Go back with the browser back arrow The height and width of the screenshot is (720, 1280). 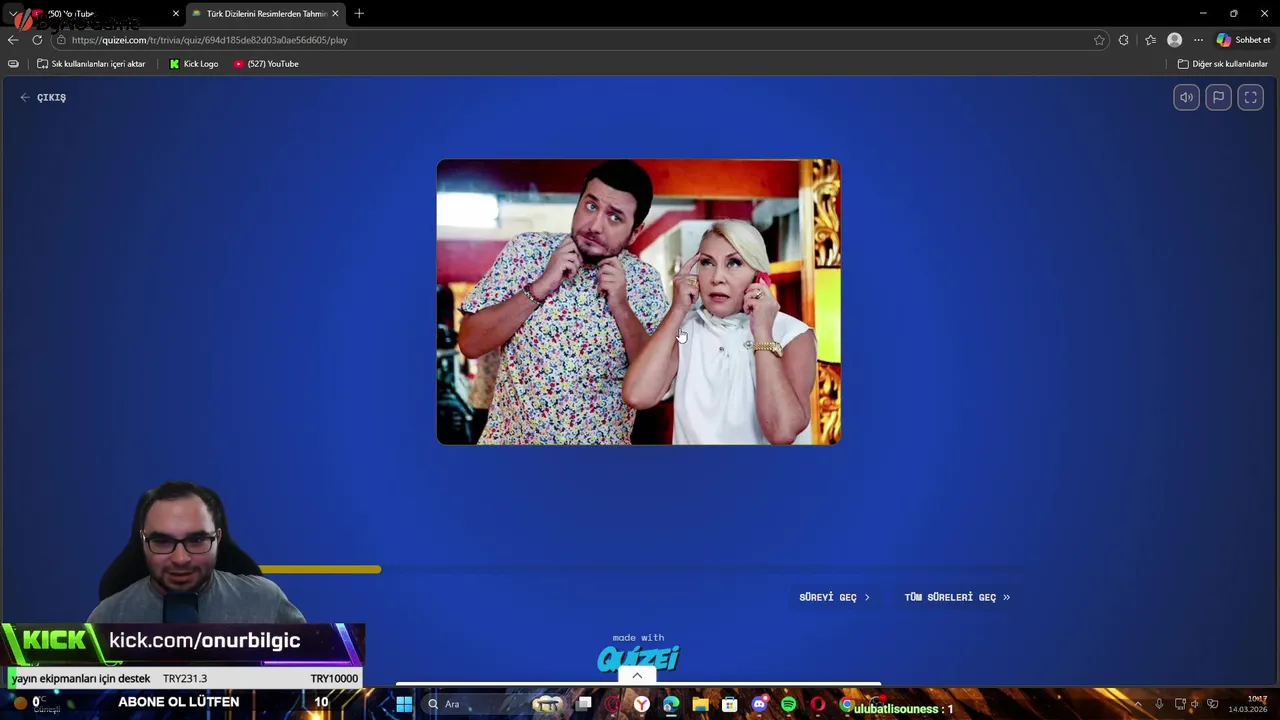coord(13,40)
